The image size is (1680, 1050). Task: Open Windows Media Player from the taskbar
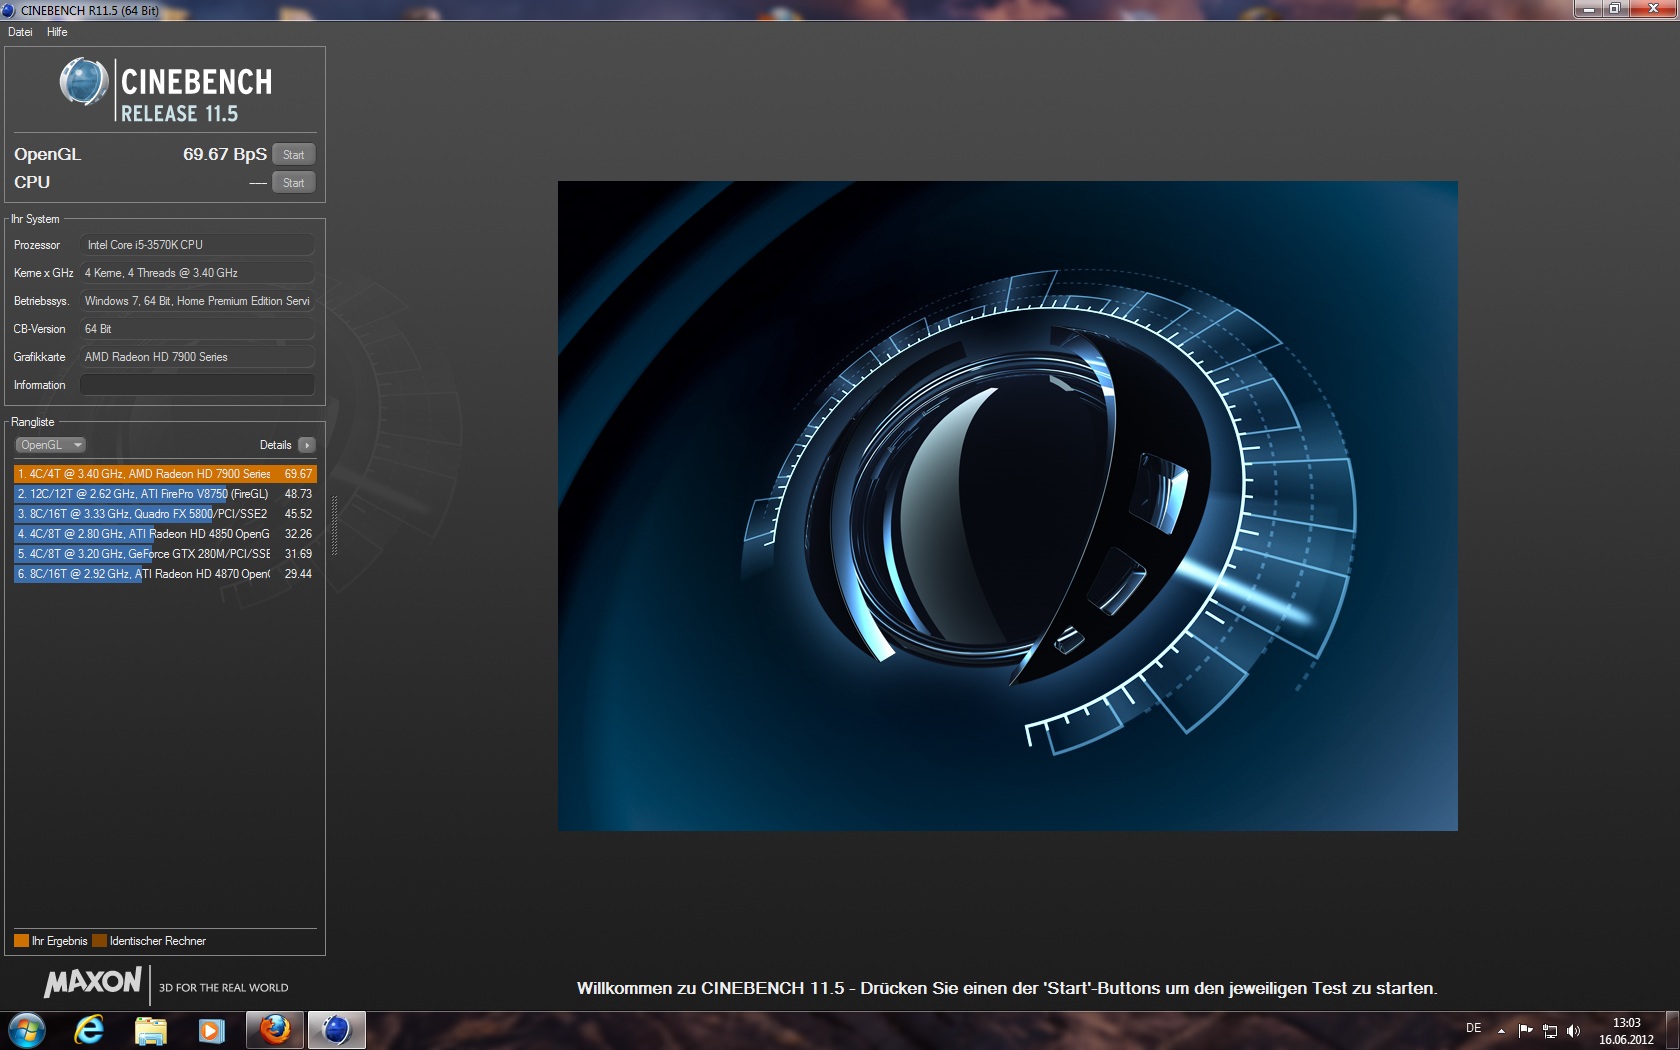pos(212,1030)
